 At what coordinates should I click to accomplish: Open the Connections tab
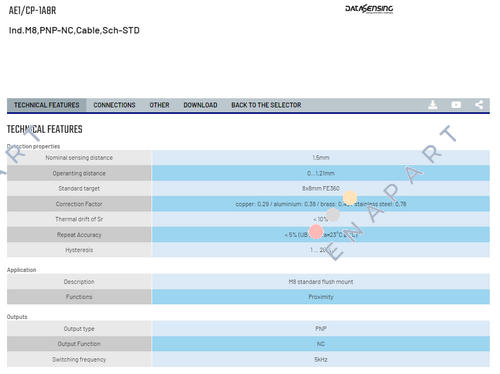pos(114,105)
